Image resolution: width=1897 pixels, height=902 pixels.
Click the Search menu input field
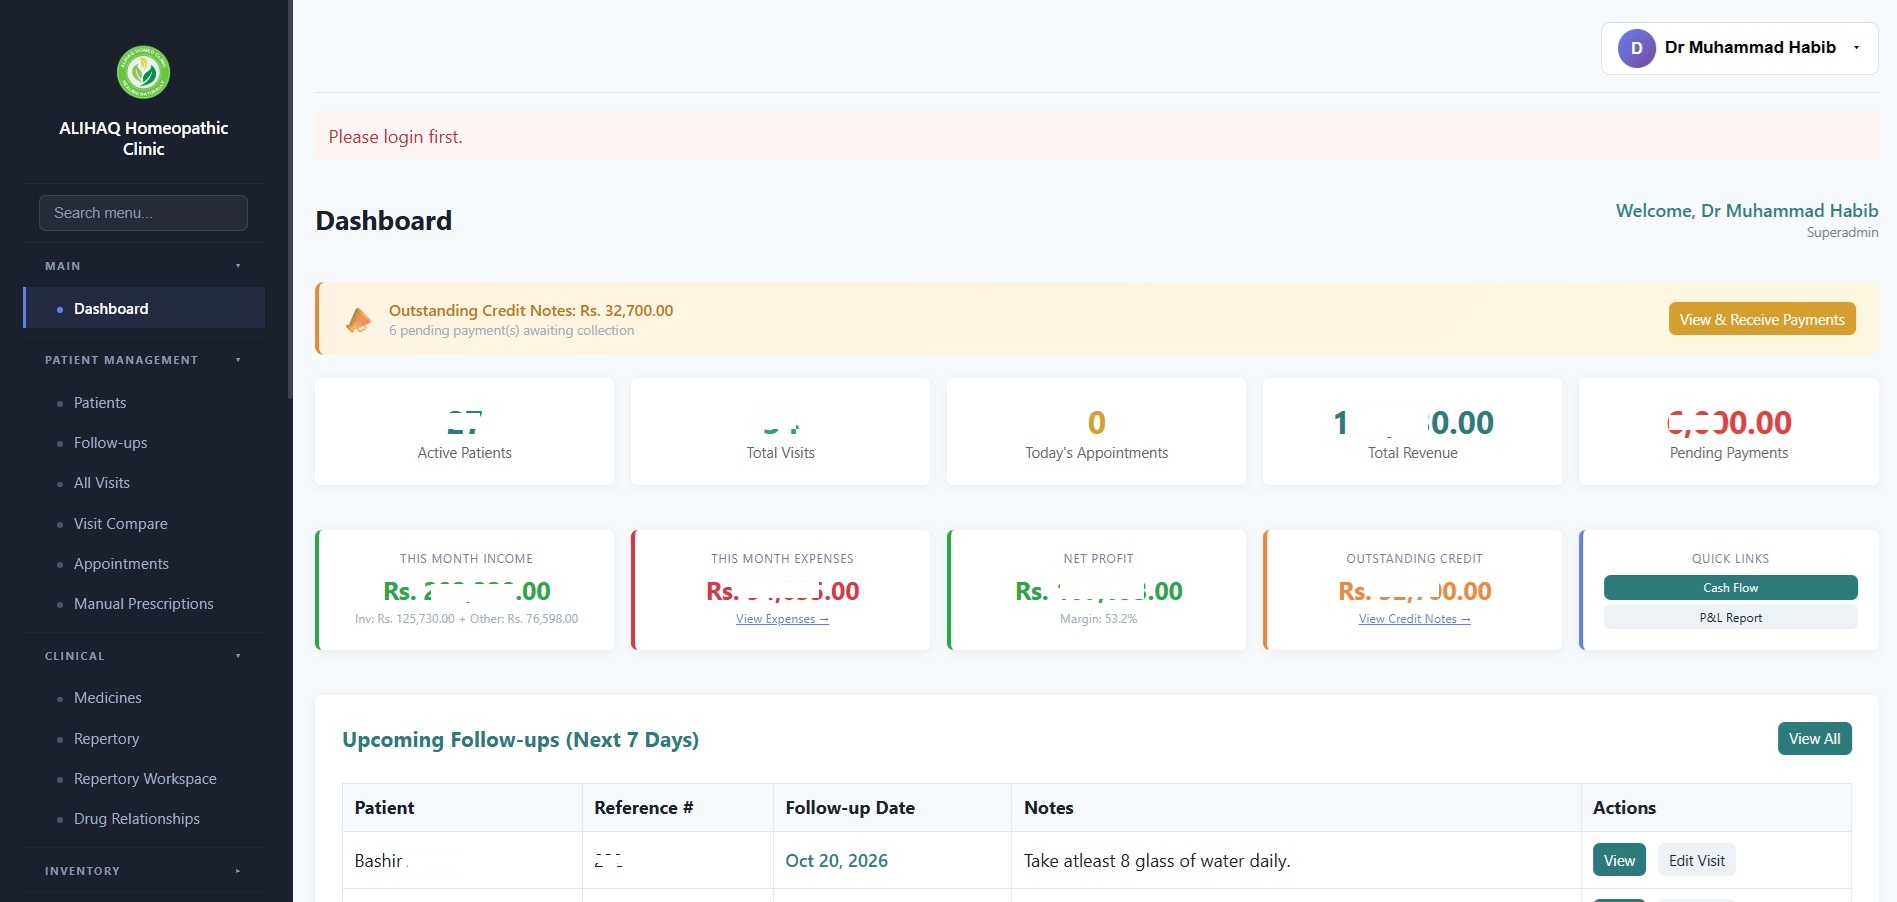click(143, 213)
